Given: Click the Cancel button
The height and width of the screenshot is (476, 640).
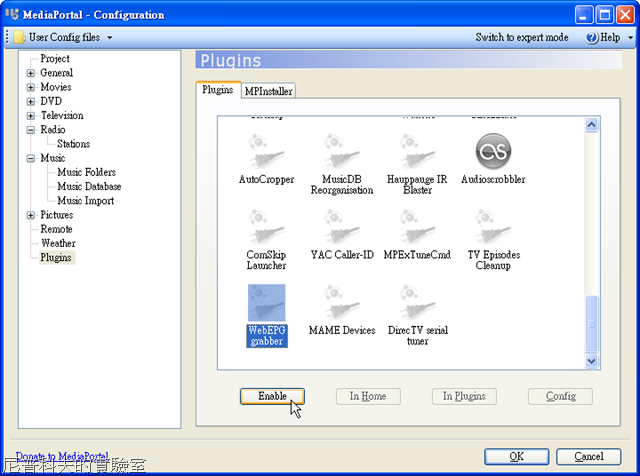Looking at the screenshot, I should pyautogui.click(x=589, y=456).
